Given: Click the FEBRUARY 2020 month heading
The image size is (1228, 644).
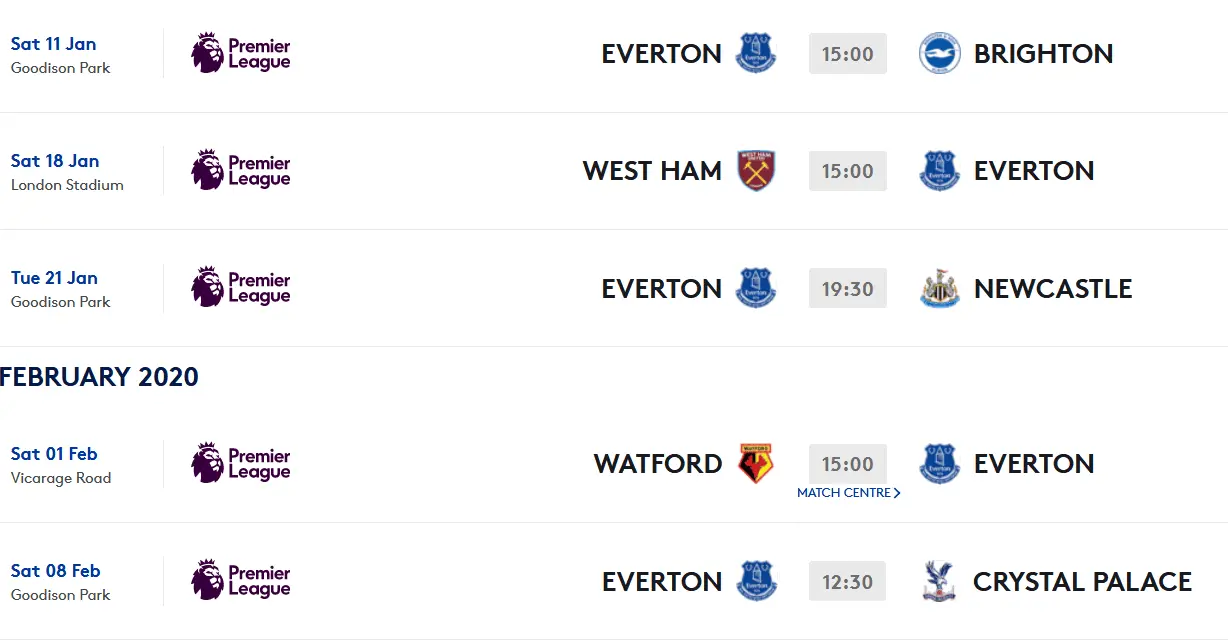Looking at the screenshot, I should [x=100, y=377].
